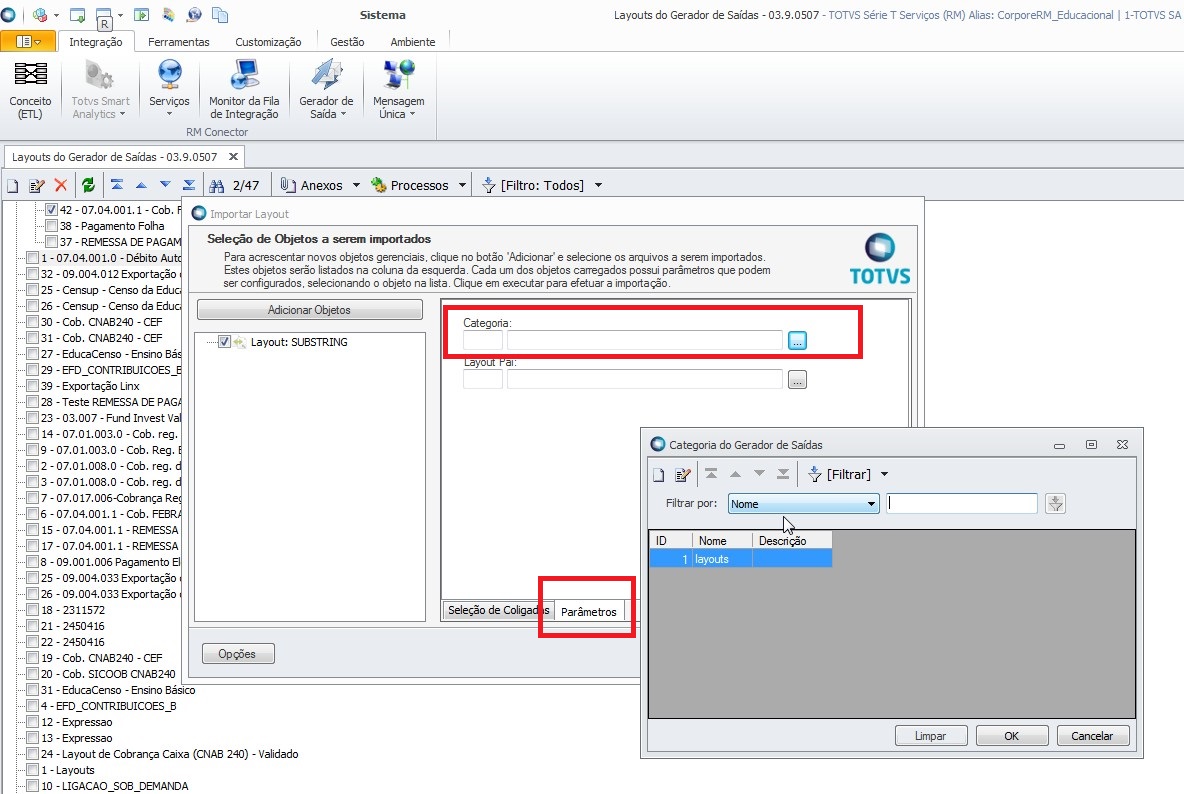Viewport: 1184px width, 794px height.
Task: Click Cancelar in Categoria dialog
Action: point(1093,736)
